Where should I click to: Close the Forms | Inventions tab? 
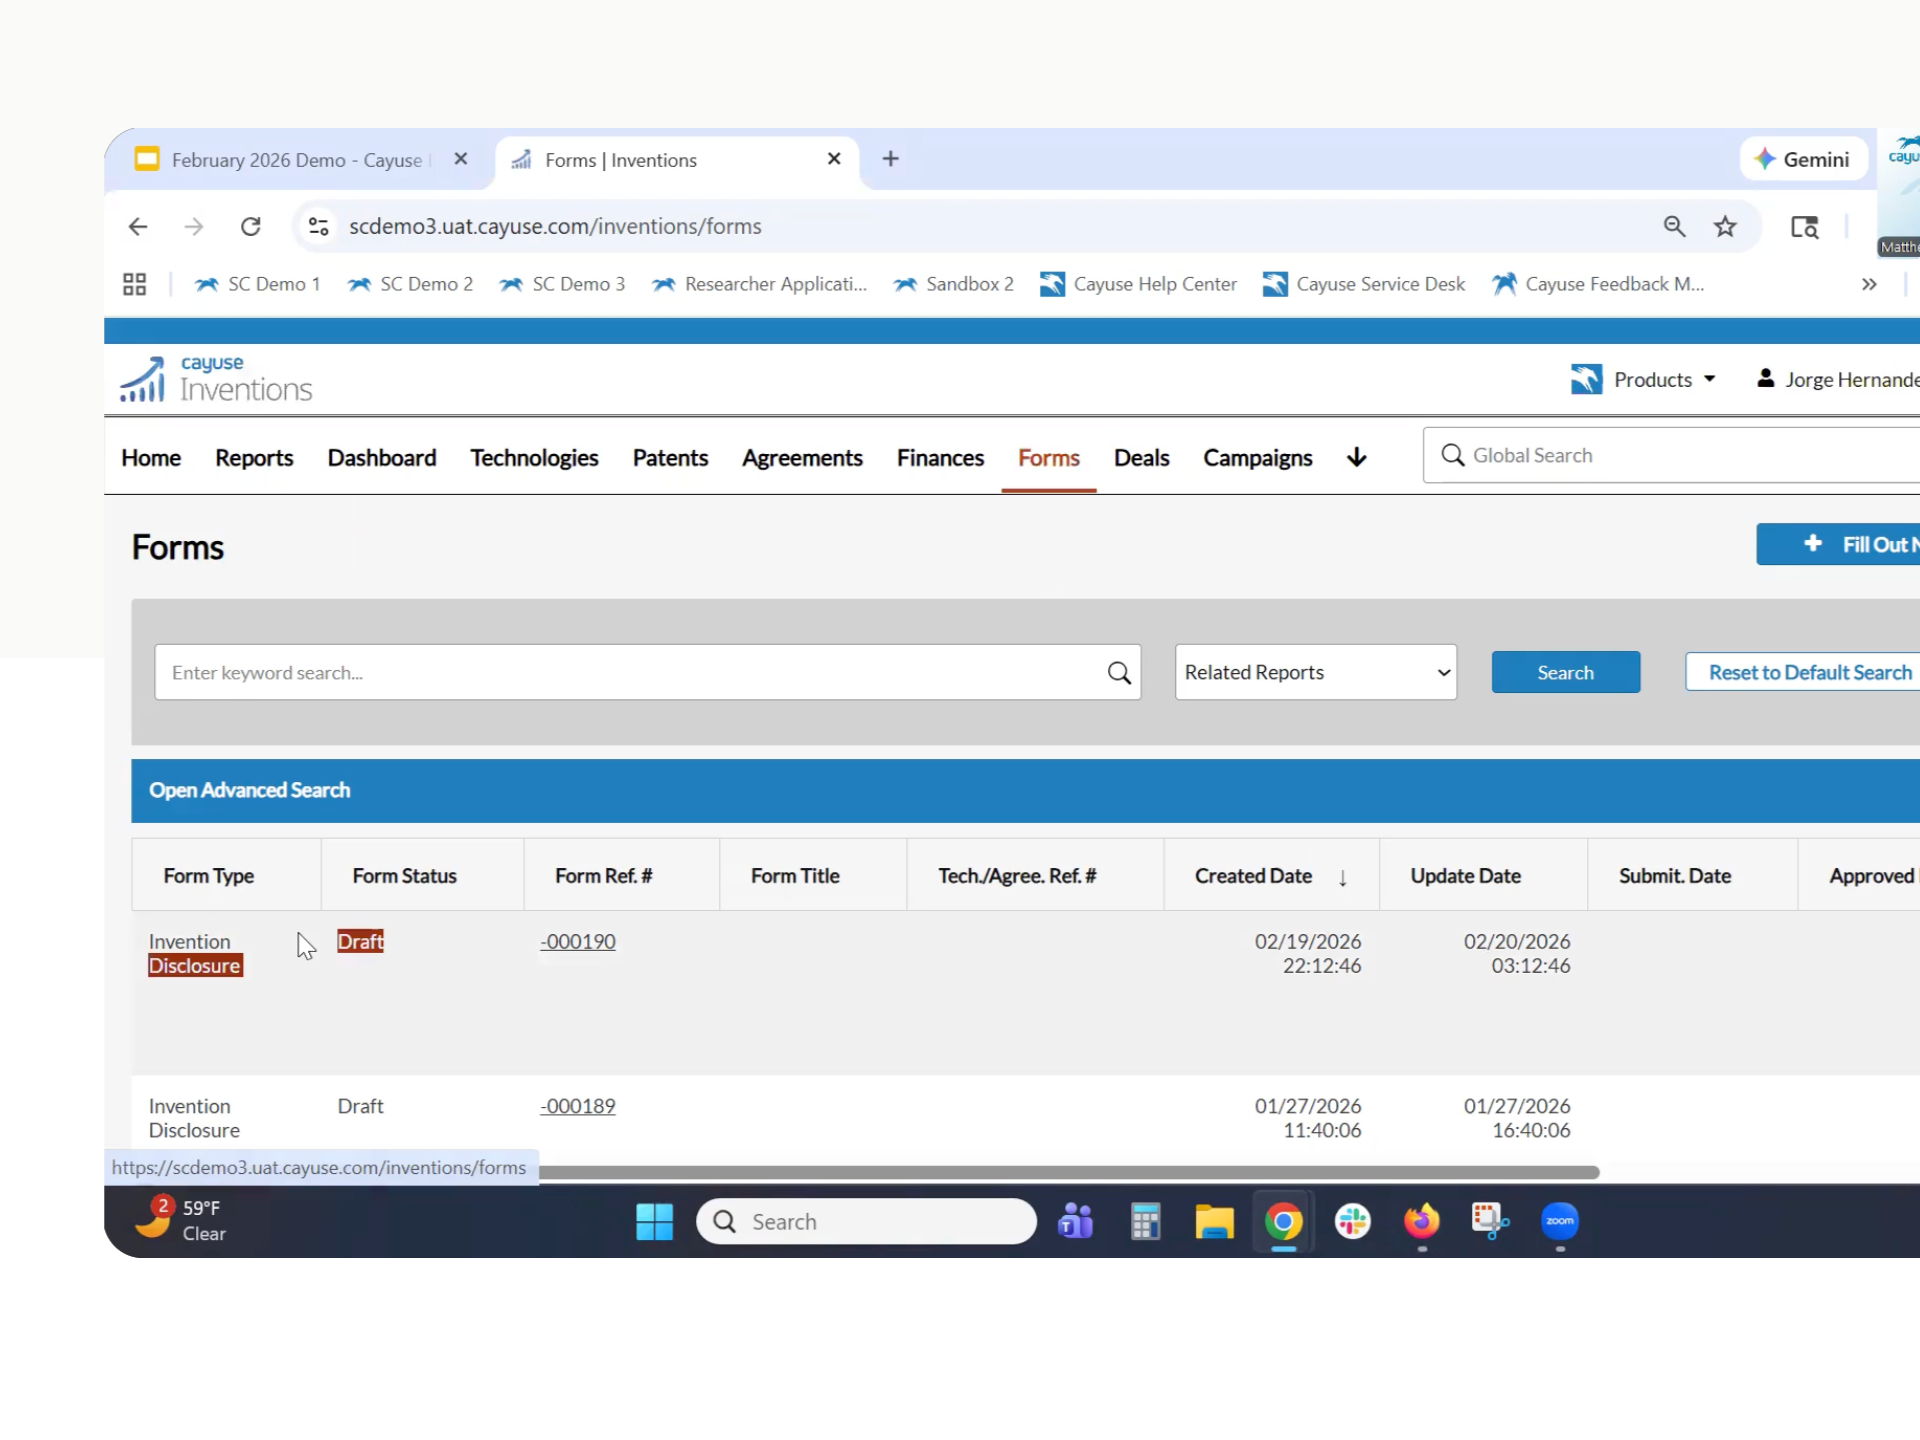click(834, 159)
